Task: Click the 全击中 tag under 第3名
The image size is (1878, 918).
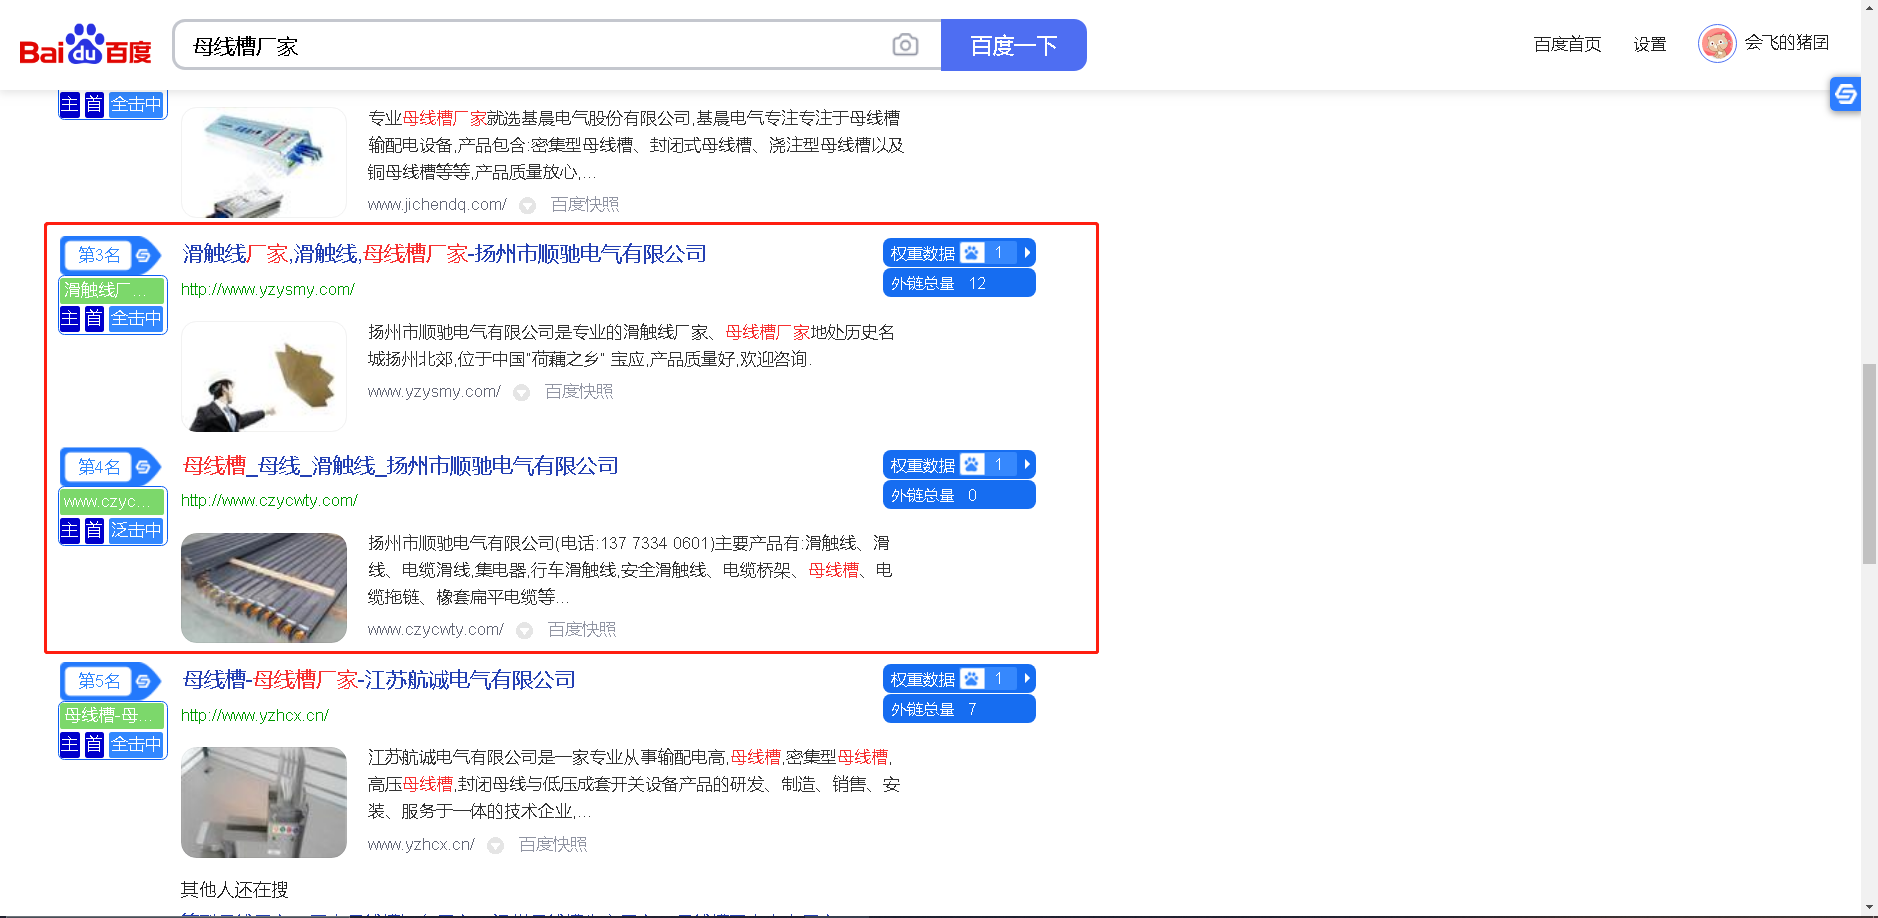Action: pos(136,319)
